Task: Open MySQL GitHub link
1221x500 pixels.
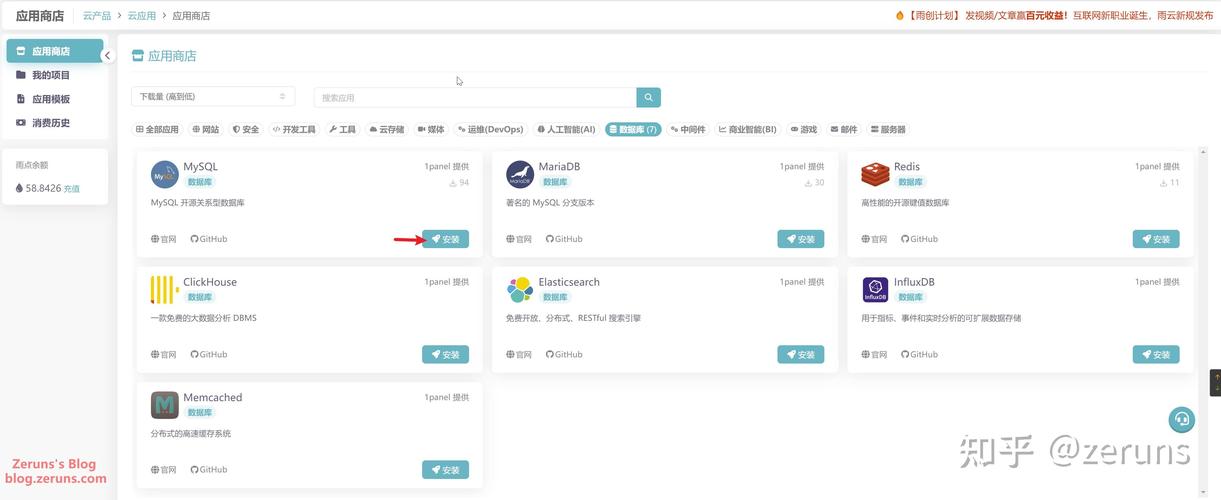Action: [208, 239]
